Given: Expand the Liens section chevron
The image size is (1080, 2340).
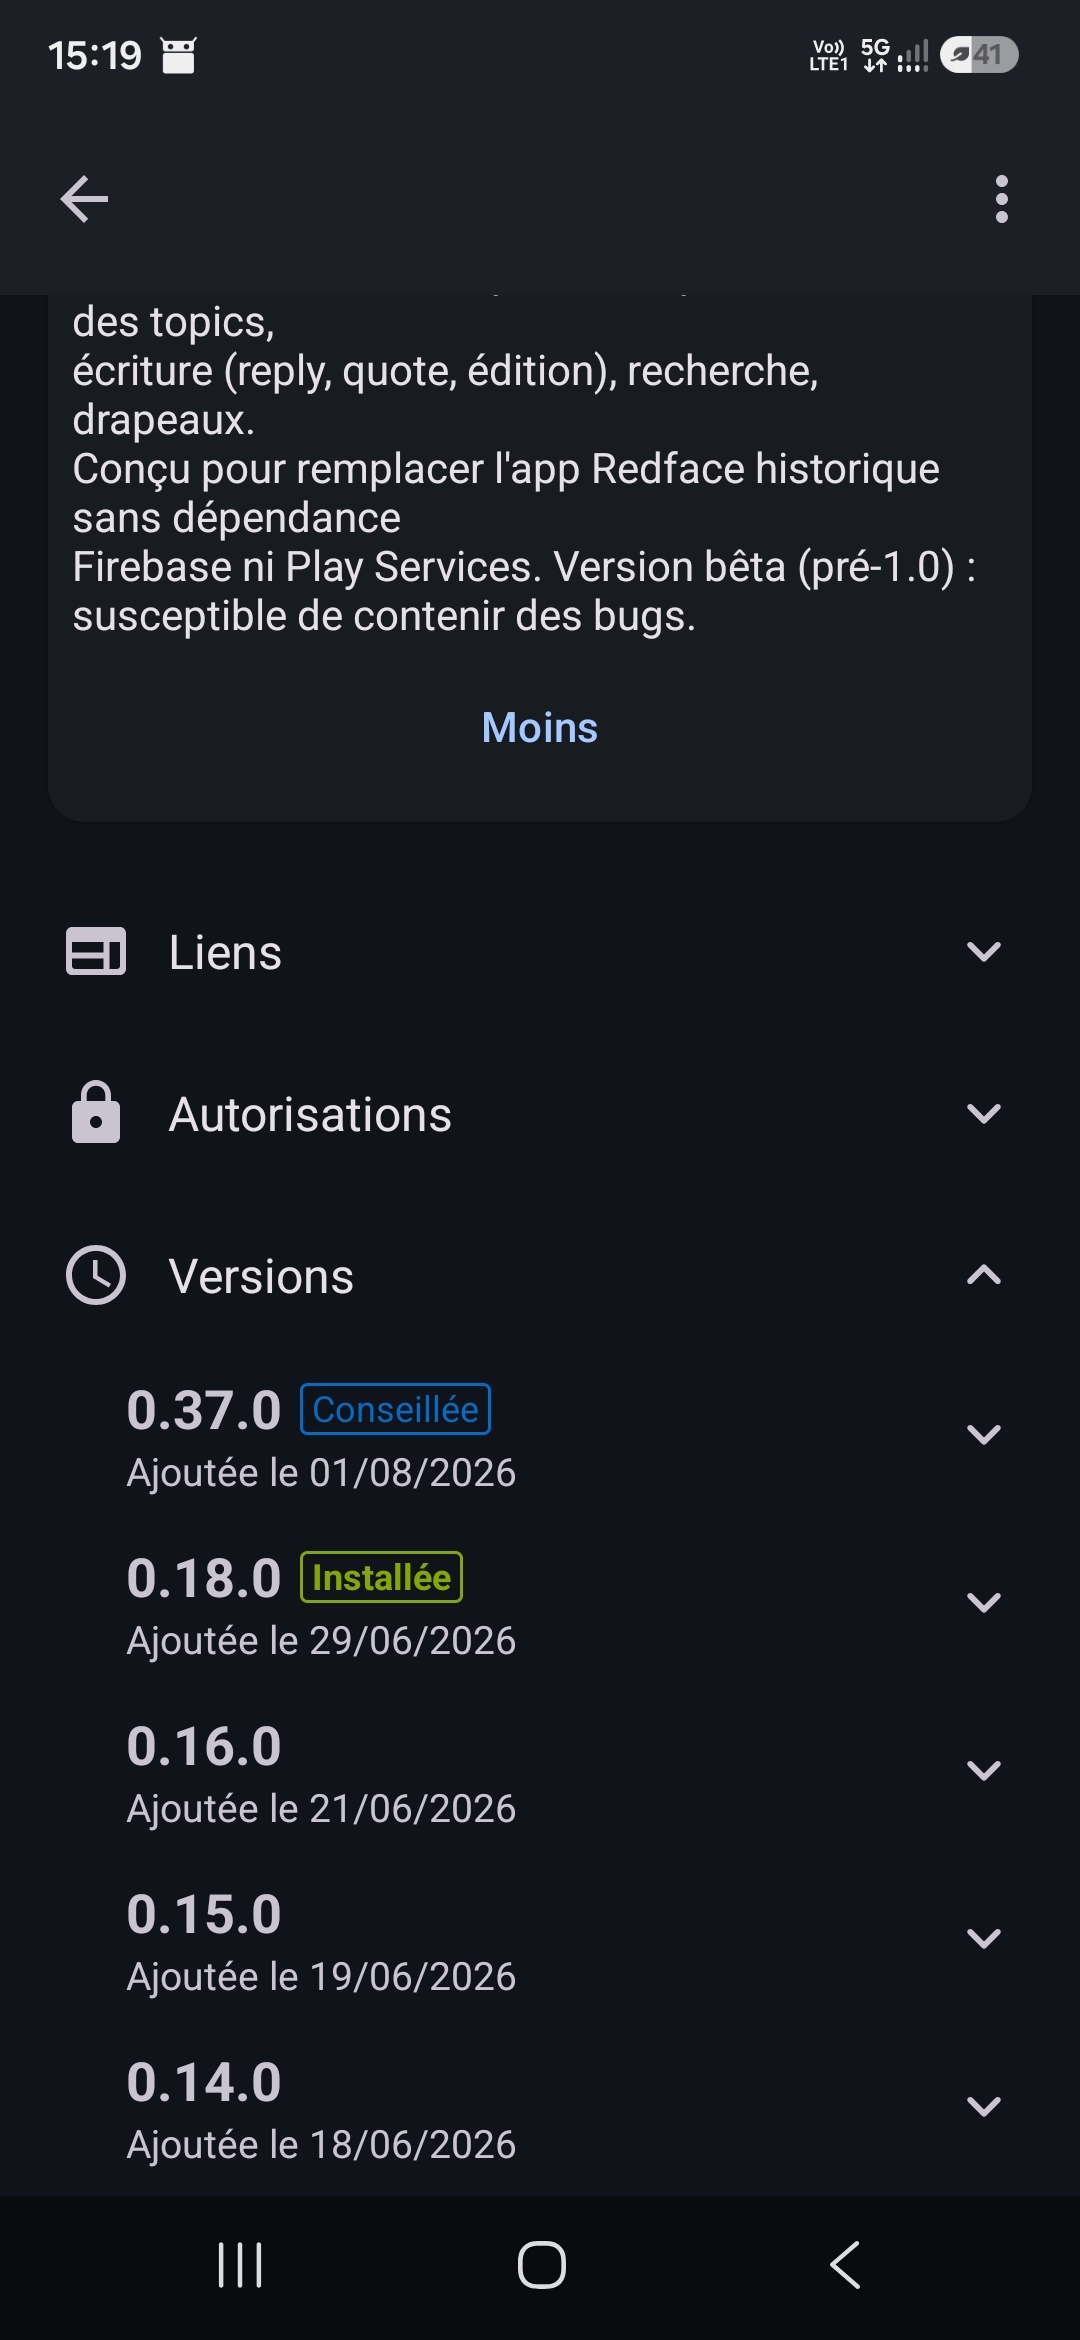Looking at the screenshot, I should (x=984, y=951).
